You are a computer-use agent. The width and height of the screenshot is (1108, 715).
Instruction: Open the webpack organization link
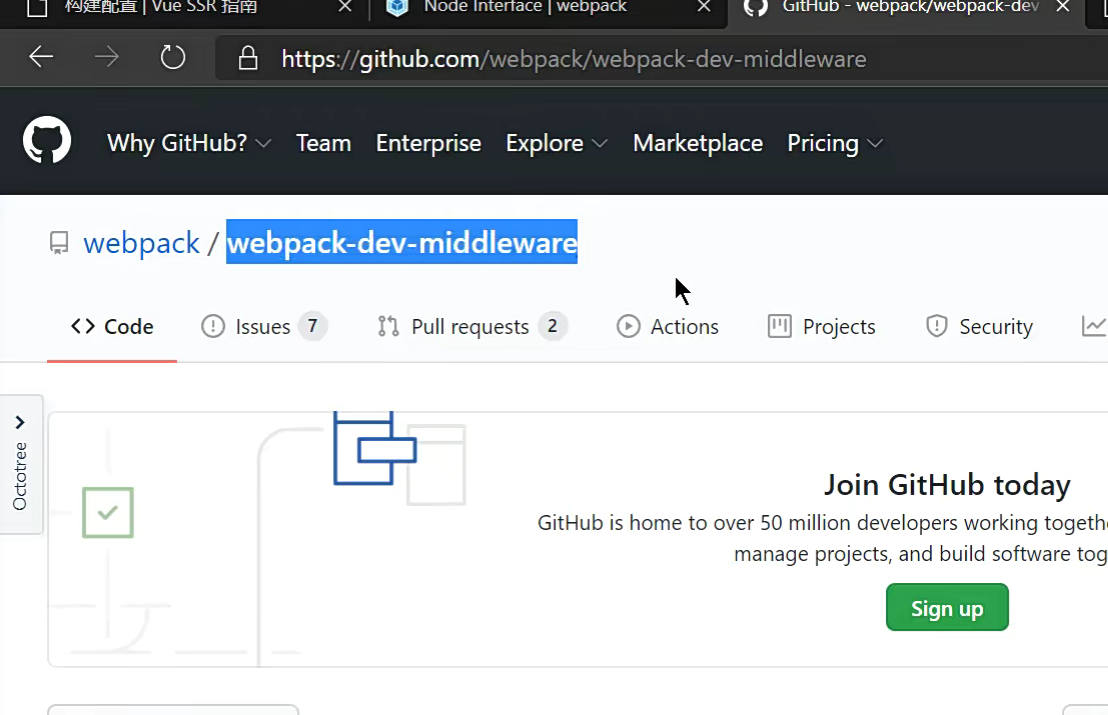pos(141,243)
